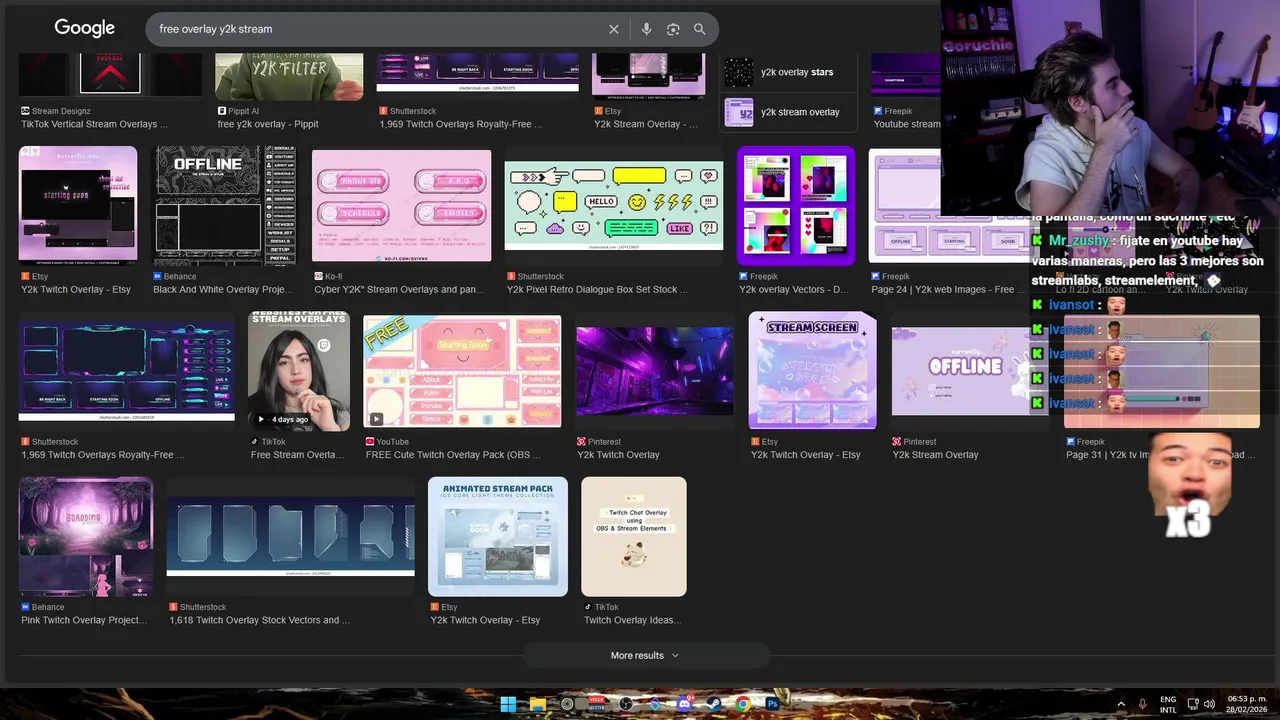1280x720 pixels.
Task: Switch to Chrome in taskbar
Action: 743,704
